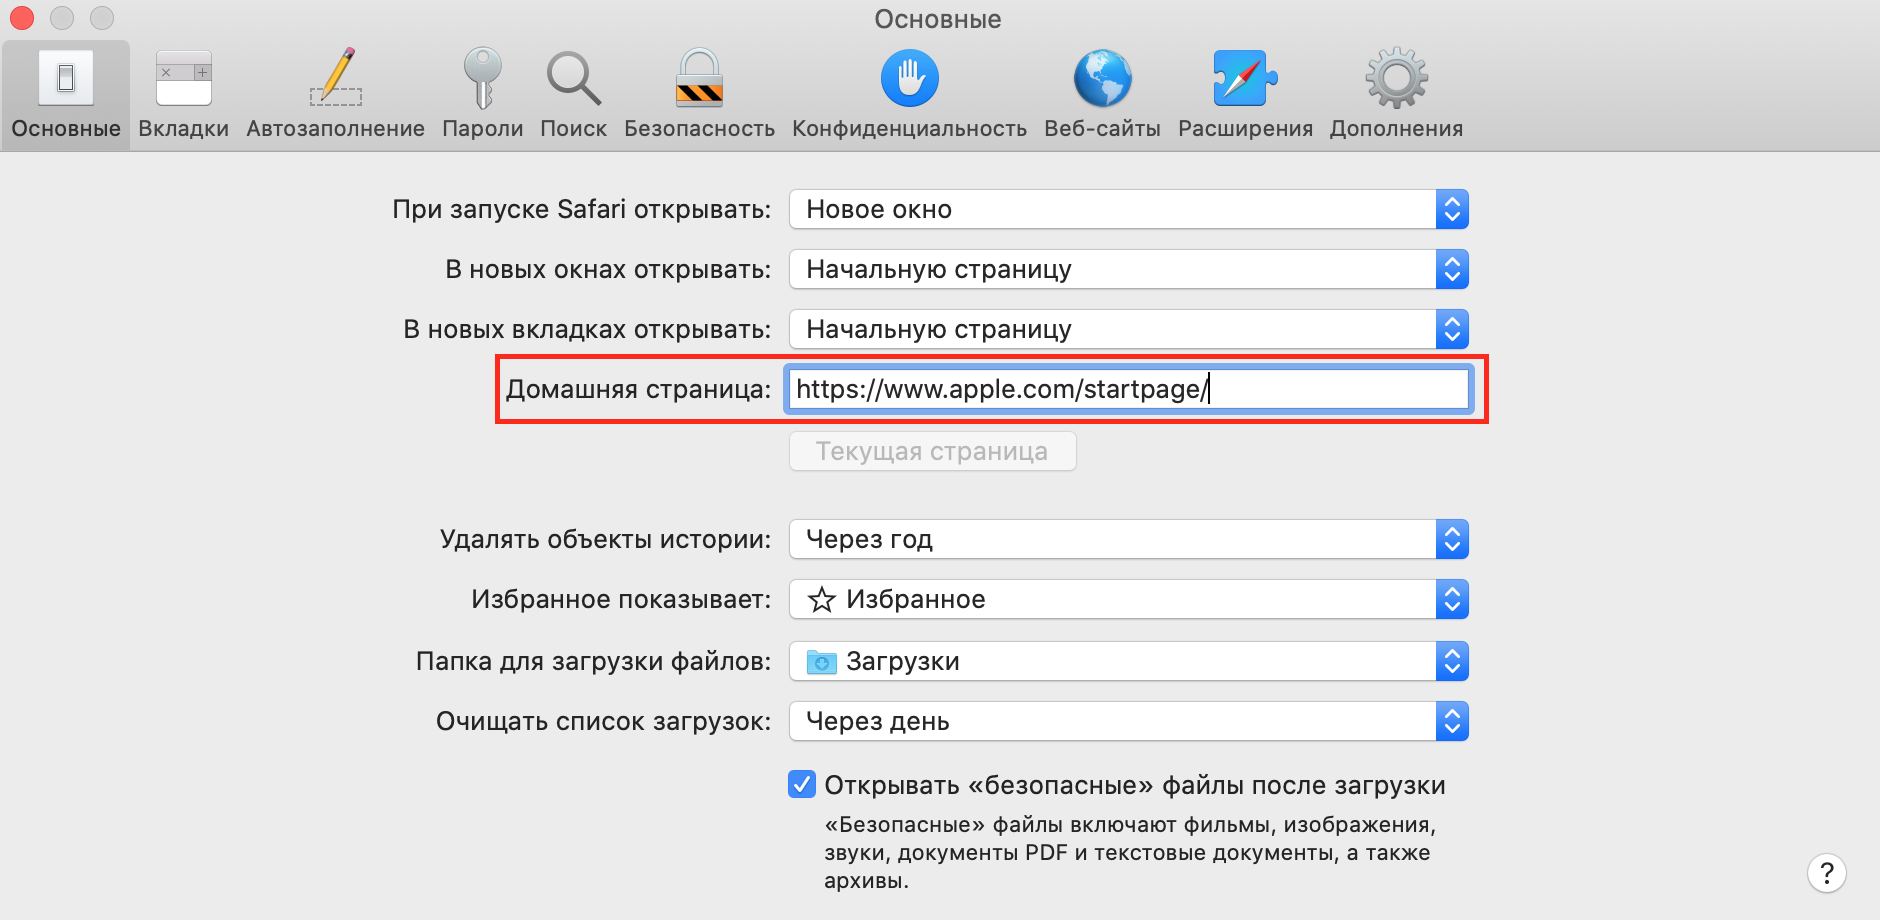Open the Конфиденциальность hand icon pane
The width and height of the screenshot is (1880, 920).
pyautogui.click(x=910, y=78)
